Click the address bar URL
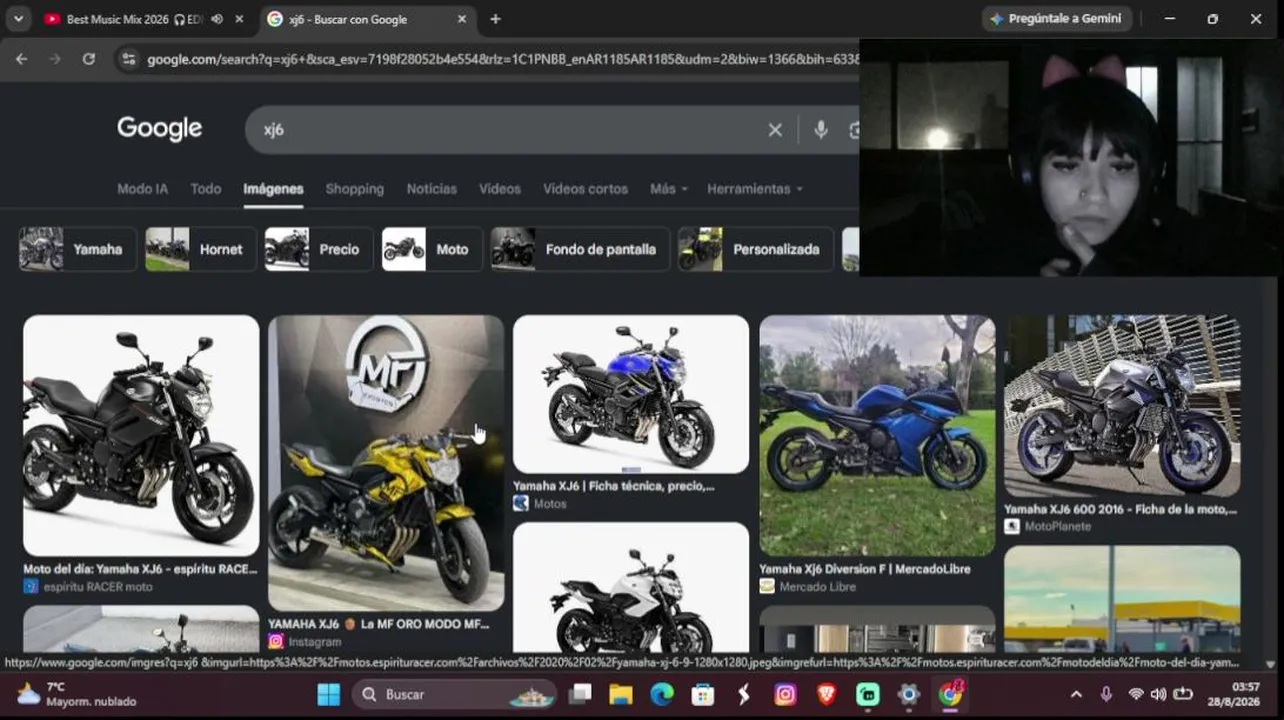This screenshot has height=720, width=1284. 502,59
